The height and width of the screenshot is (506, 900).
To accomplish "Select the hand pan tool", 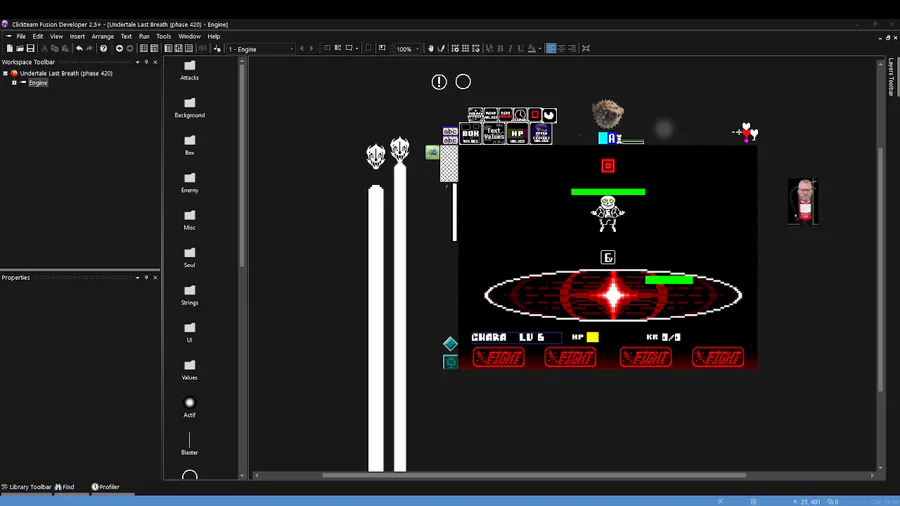I will [x=430, y=49].
